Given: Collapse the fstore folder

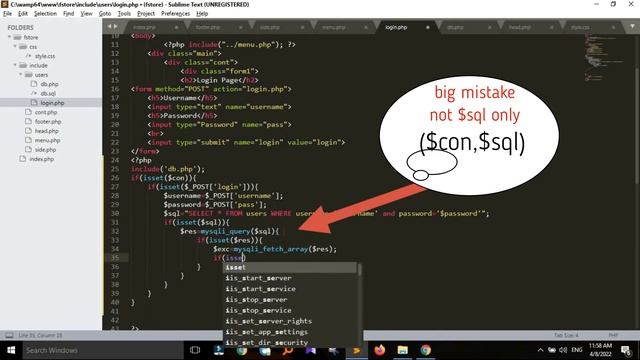Looking at the screenshot, I should pyautogui.click(x=9, y=37).
